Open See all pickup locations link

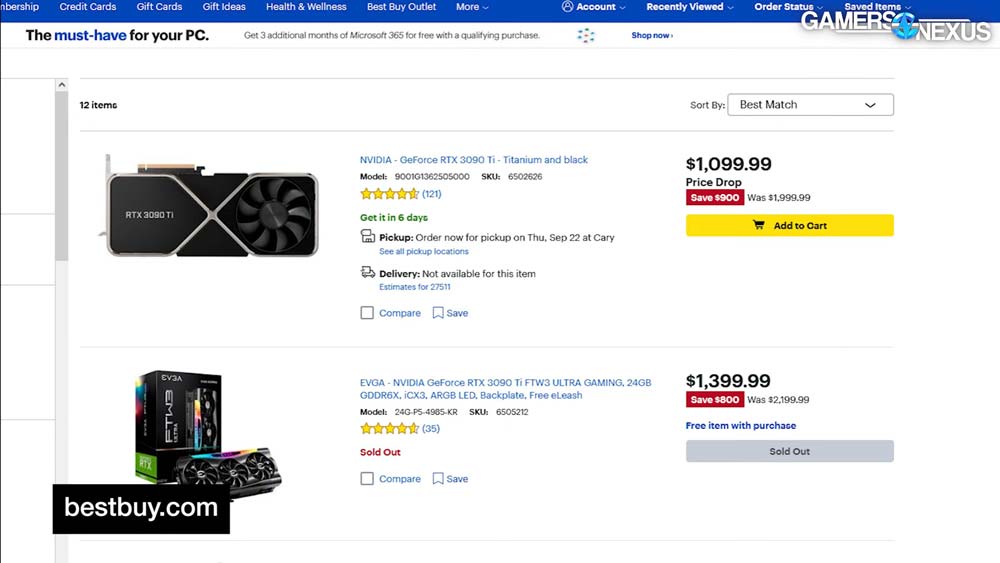[x=424, y=252]
